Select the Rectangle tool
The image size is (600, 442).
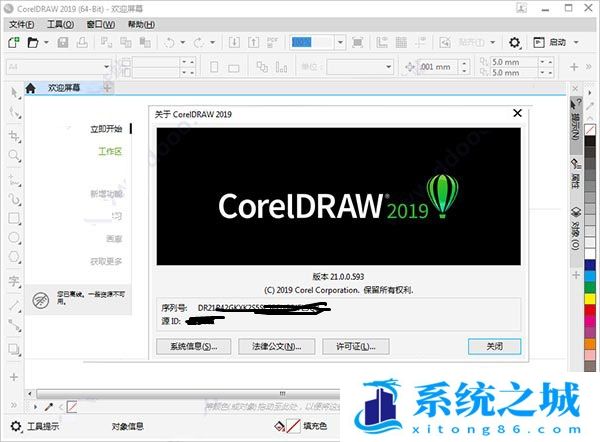coord(15,219)
